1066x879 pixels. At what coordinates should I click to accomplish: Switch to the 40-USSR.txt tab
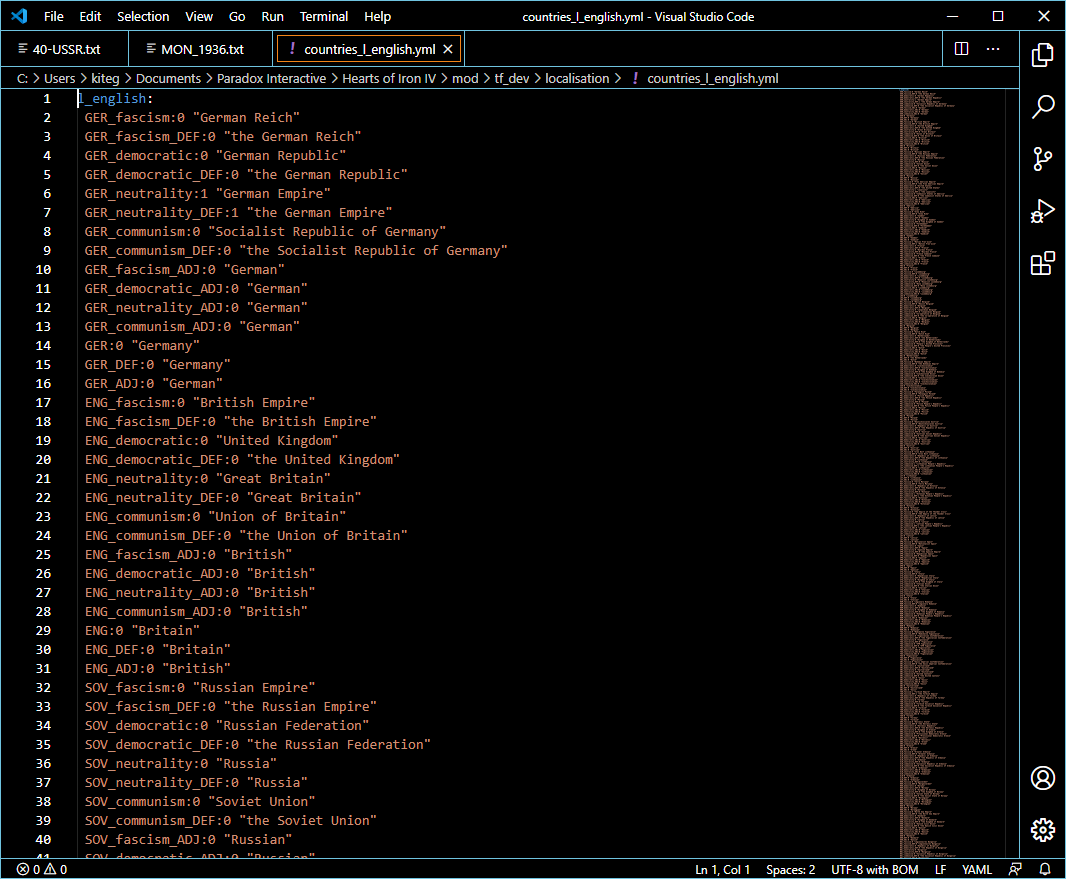click(65, 49)
